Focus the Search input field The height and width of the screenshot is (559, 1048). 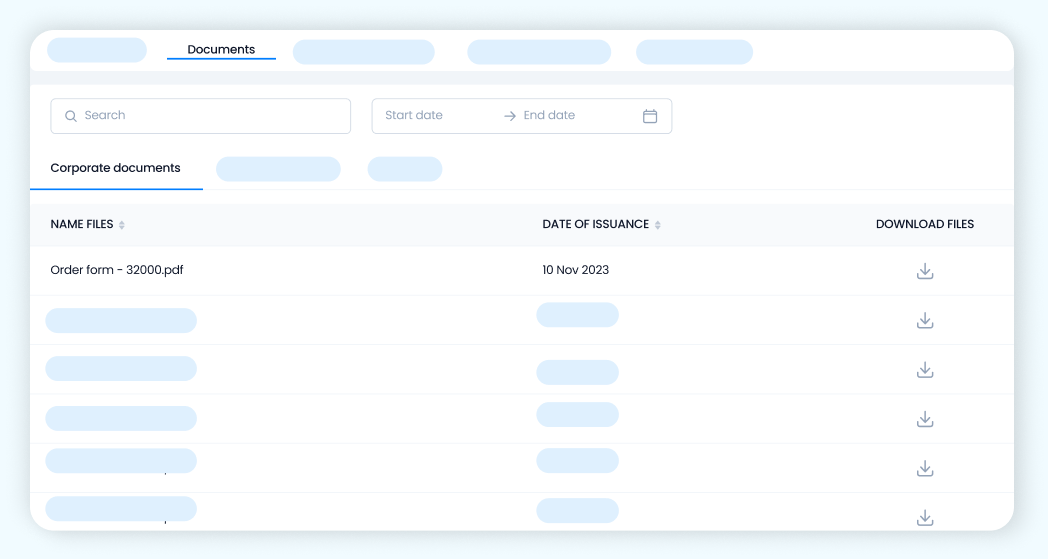[x=210, y=116]
